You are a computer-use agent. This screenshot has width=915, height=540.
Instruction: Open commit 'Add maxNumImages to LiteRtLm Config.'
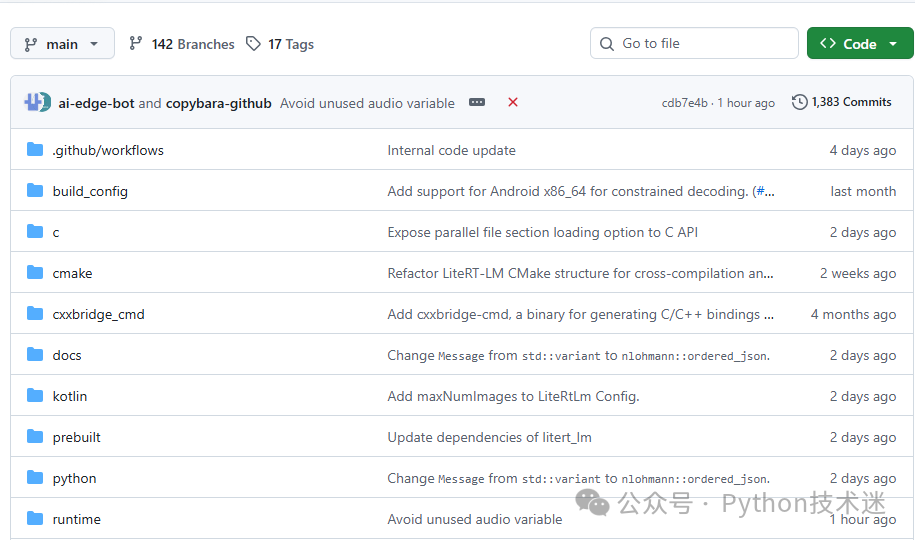click(514, 396)
